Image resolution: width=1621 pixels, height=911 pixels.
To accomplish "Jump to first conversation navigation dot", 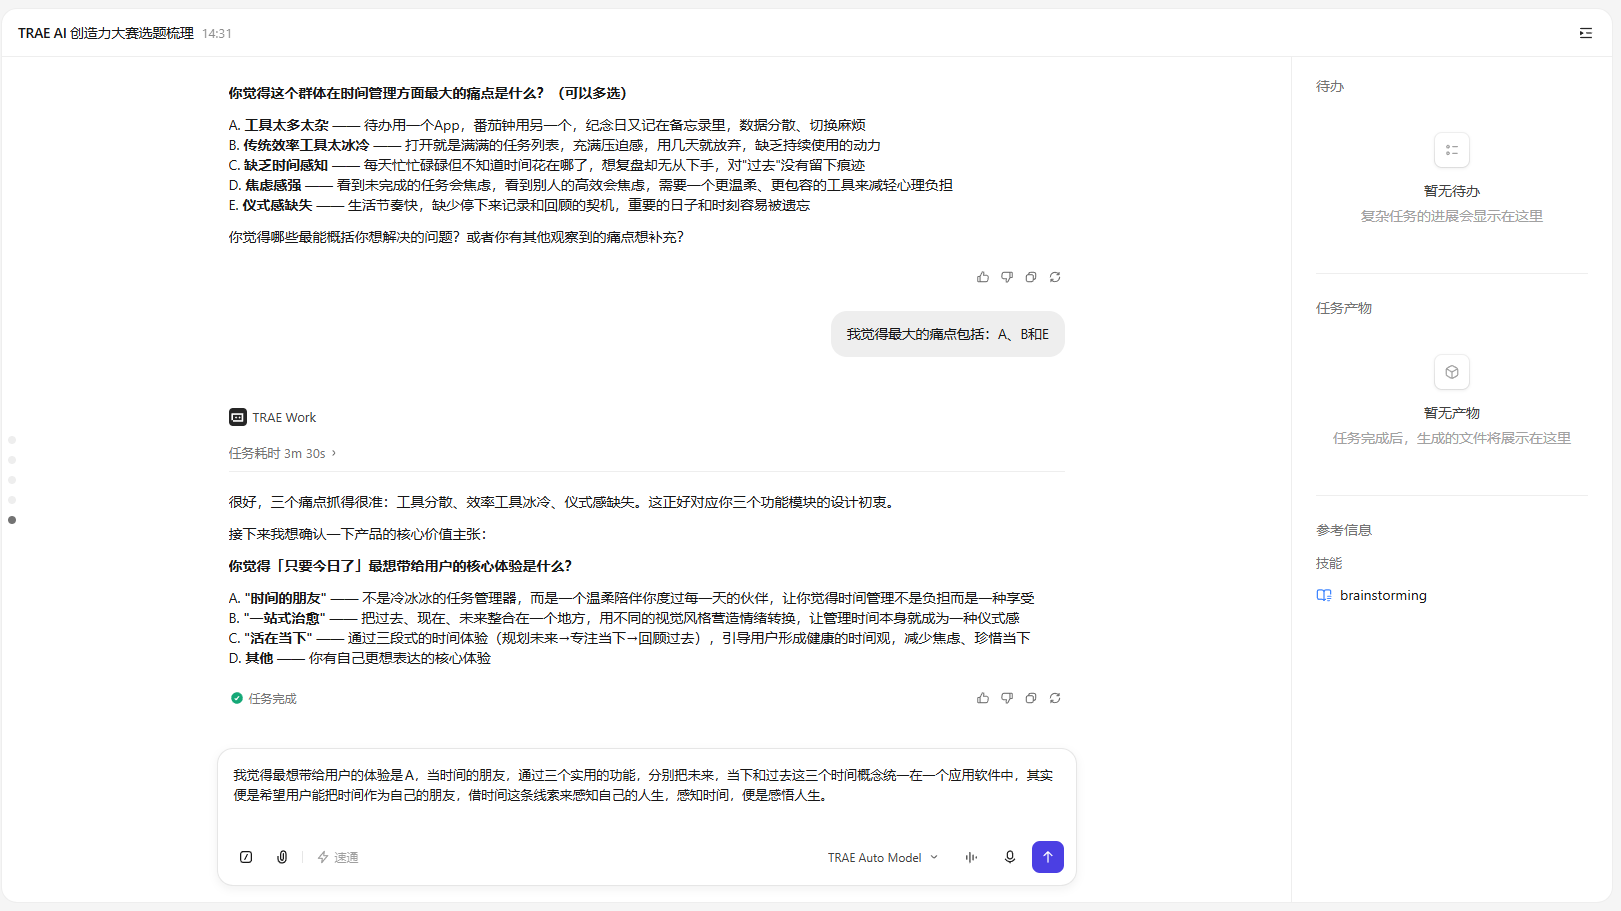I will pyautogui.click(x=12, y=440).
